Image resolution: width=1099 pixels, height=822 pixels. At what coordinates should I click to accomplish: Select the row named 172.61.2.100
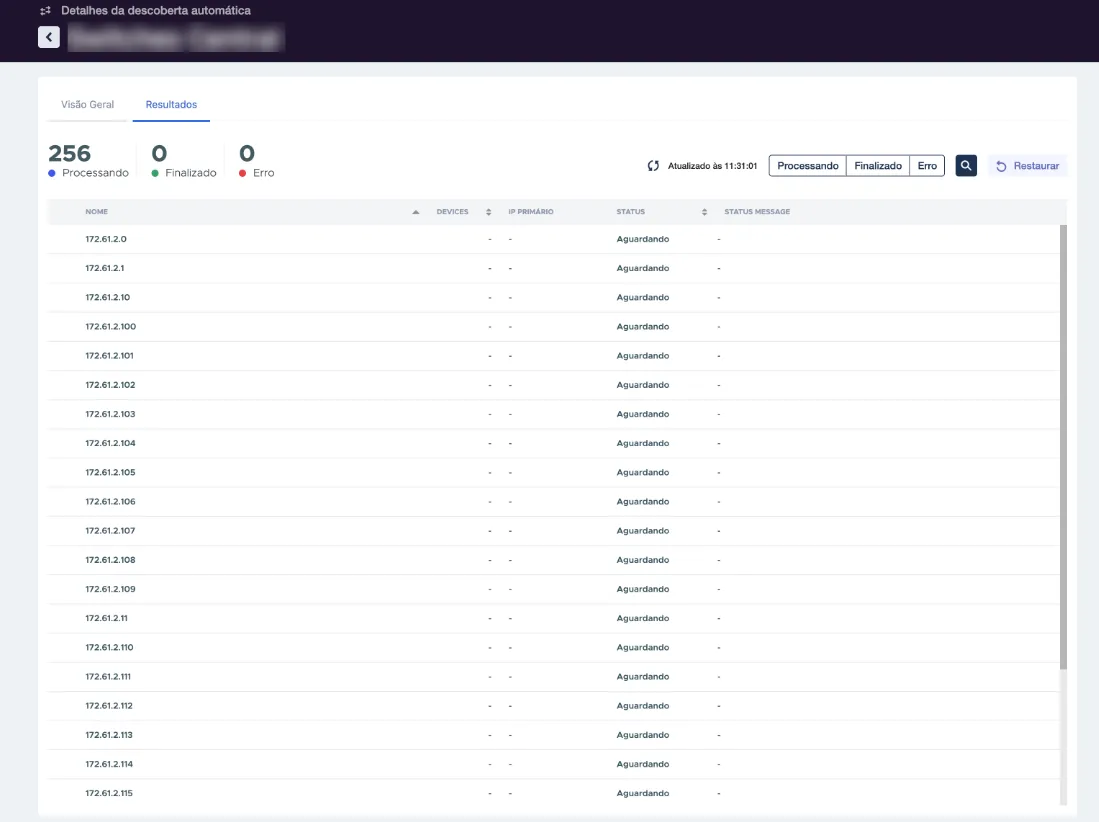click(554, 327)
